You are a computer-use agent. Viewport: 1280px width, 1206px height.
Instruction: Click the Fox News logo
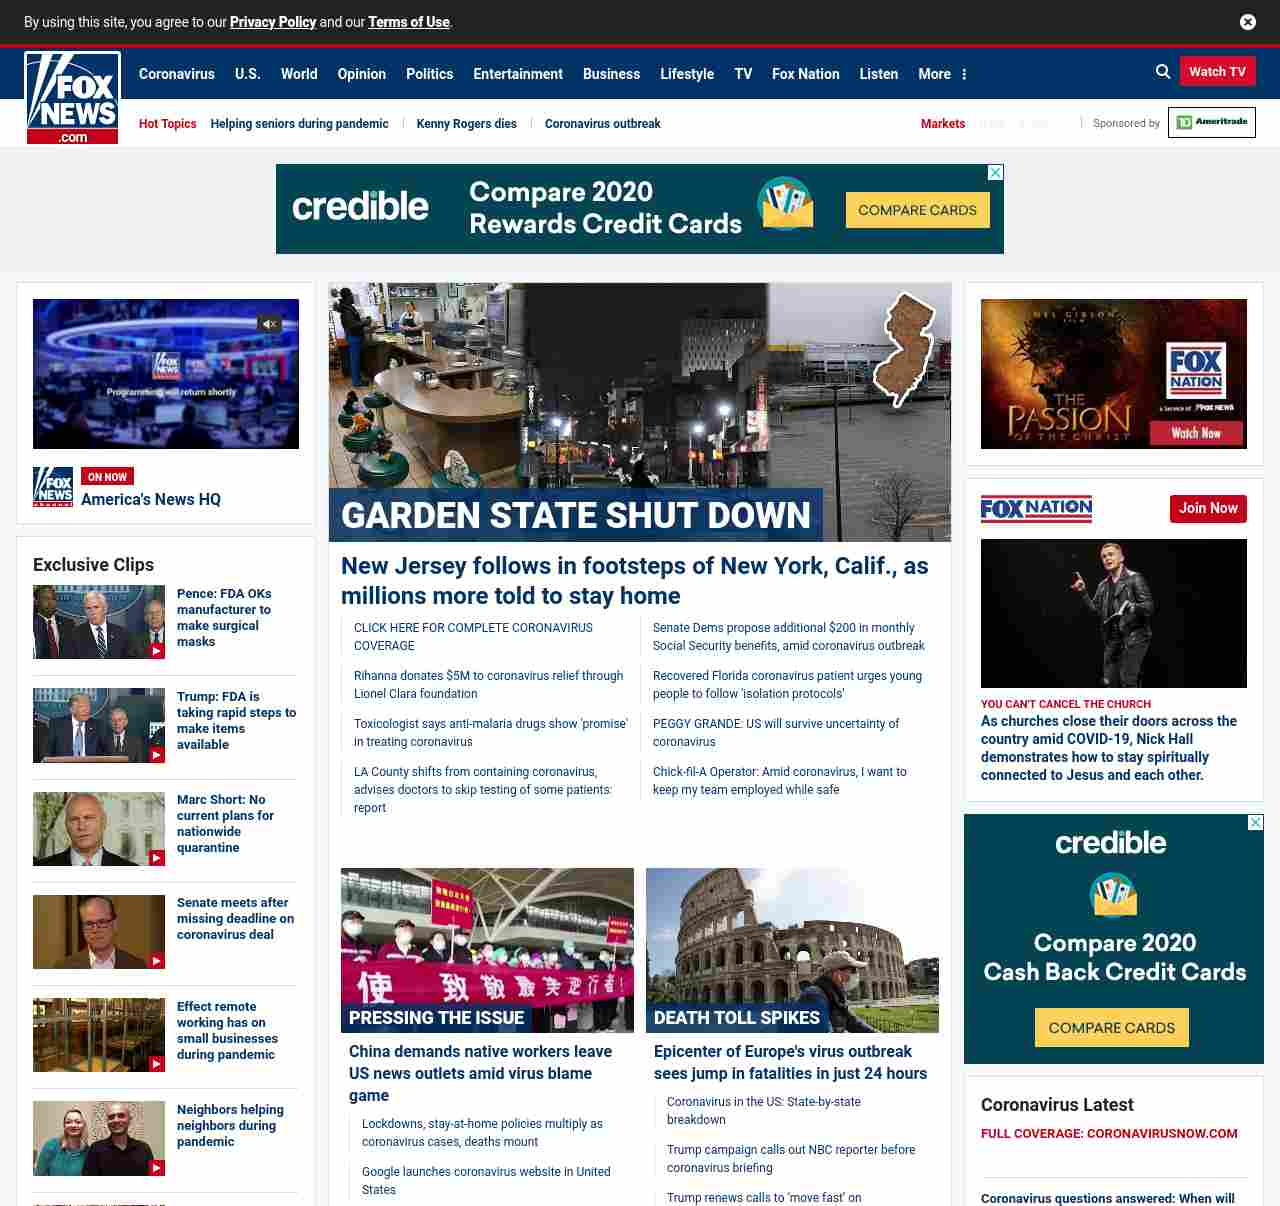[73, 98]
